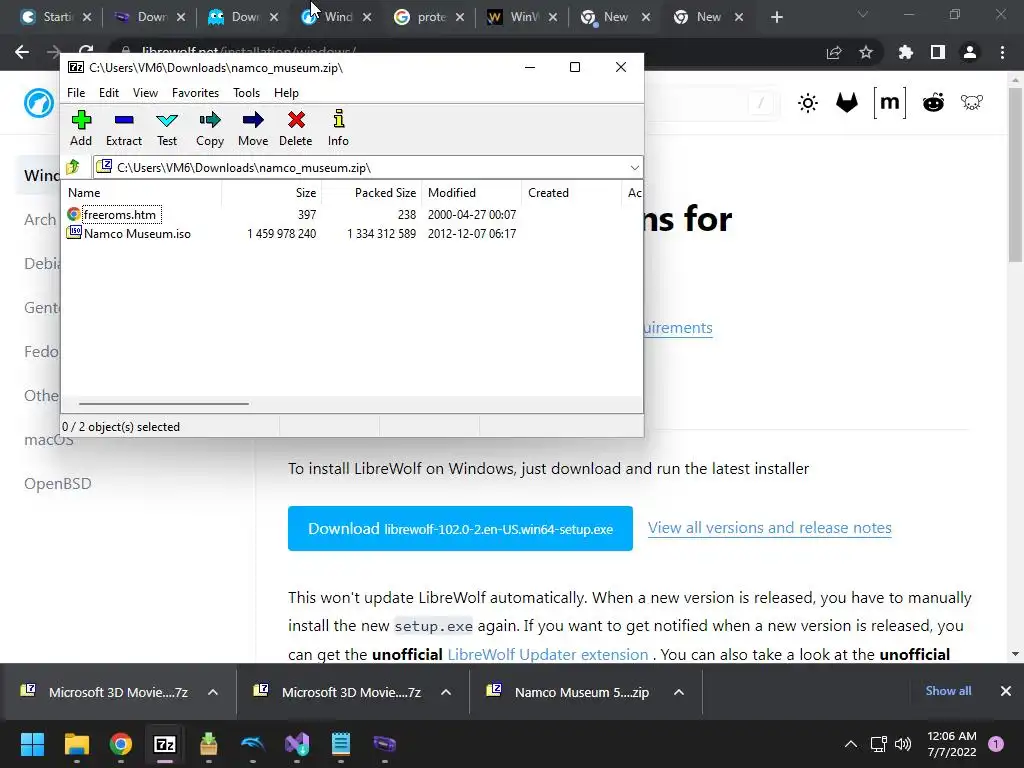Open Windows Start menu
The height and width of the screenshot is (768, 1024).
[x=32, y=744]
